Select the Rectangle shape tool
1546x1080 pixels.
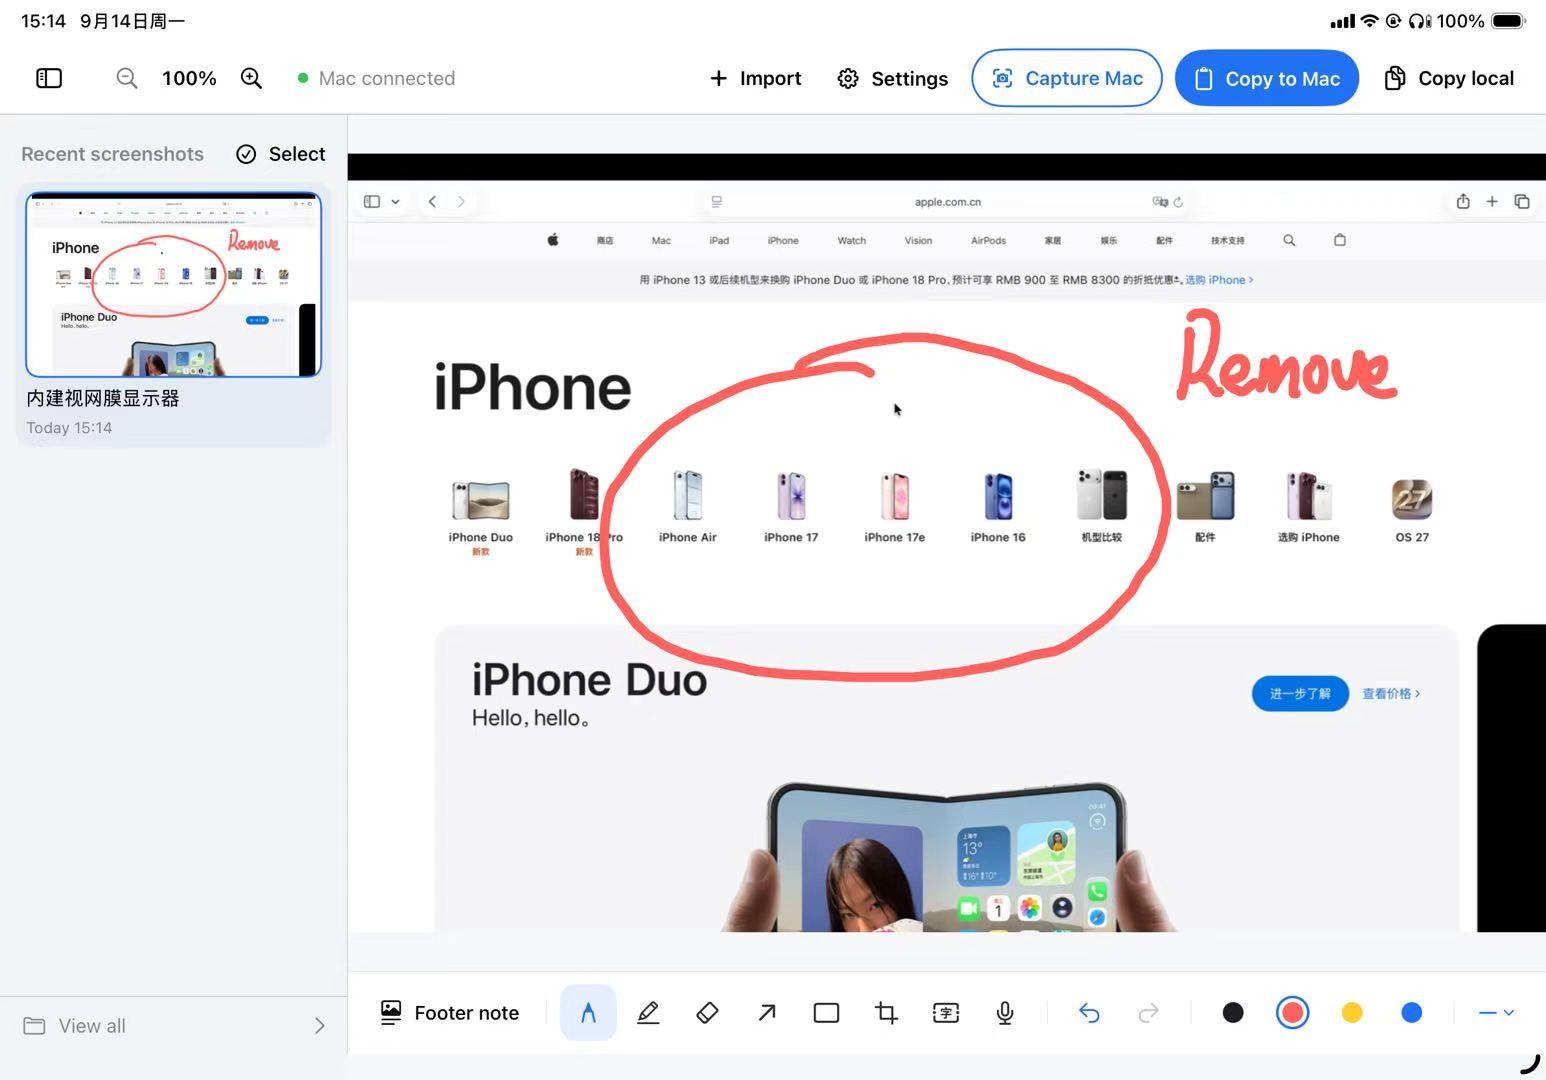[827, 1013]
